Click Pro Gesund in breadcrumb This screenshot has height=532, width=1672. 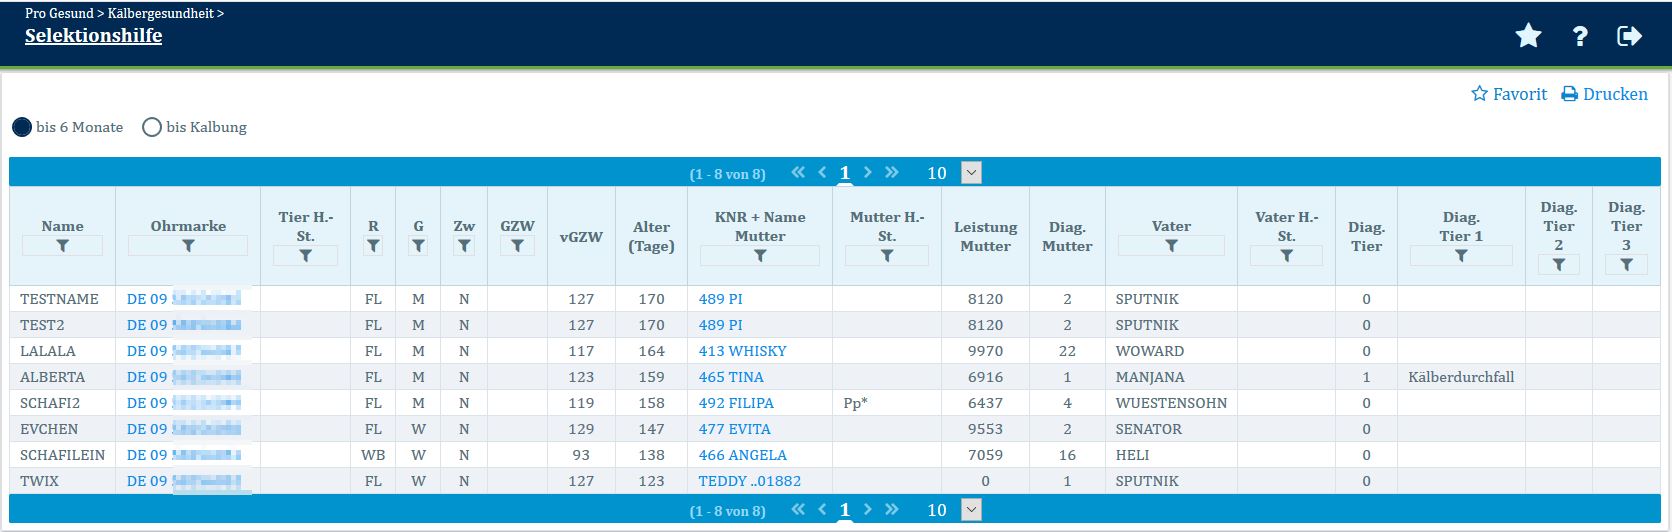click(x=59, y=13)
